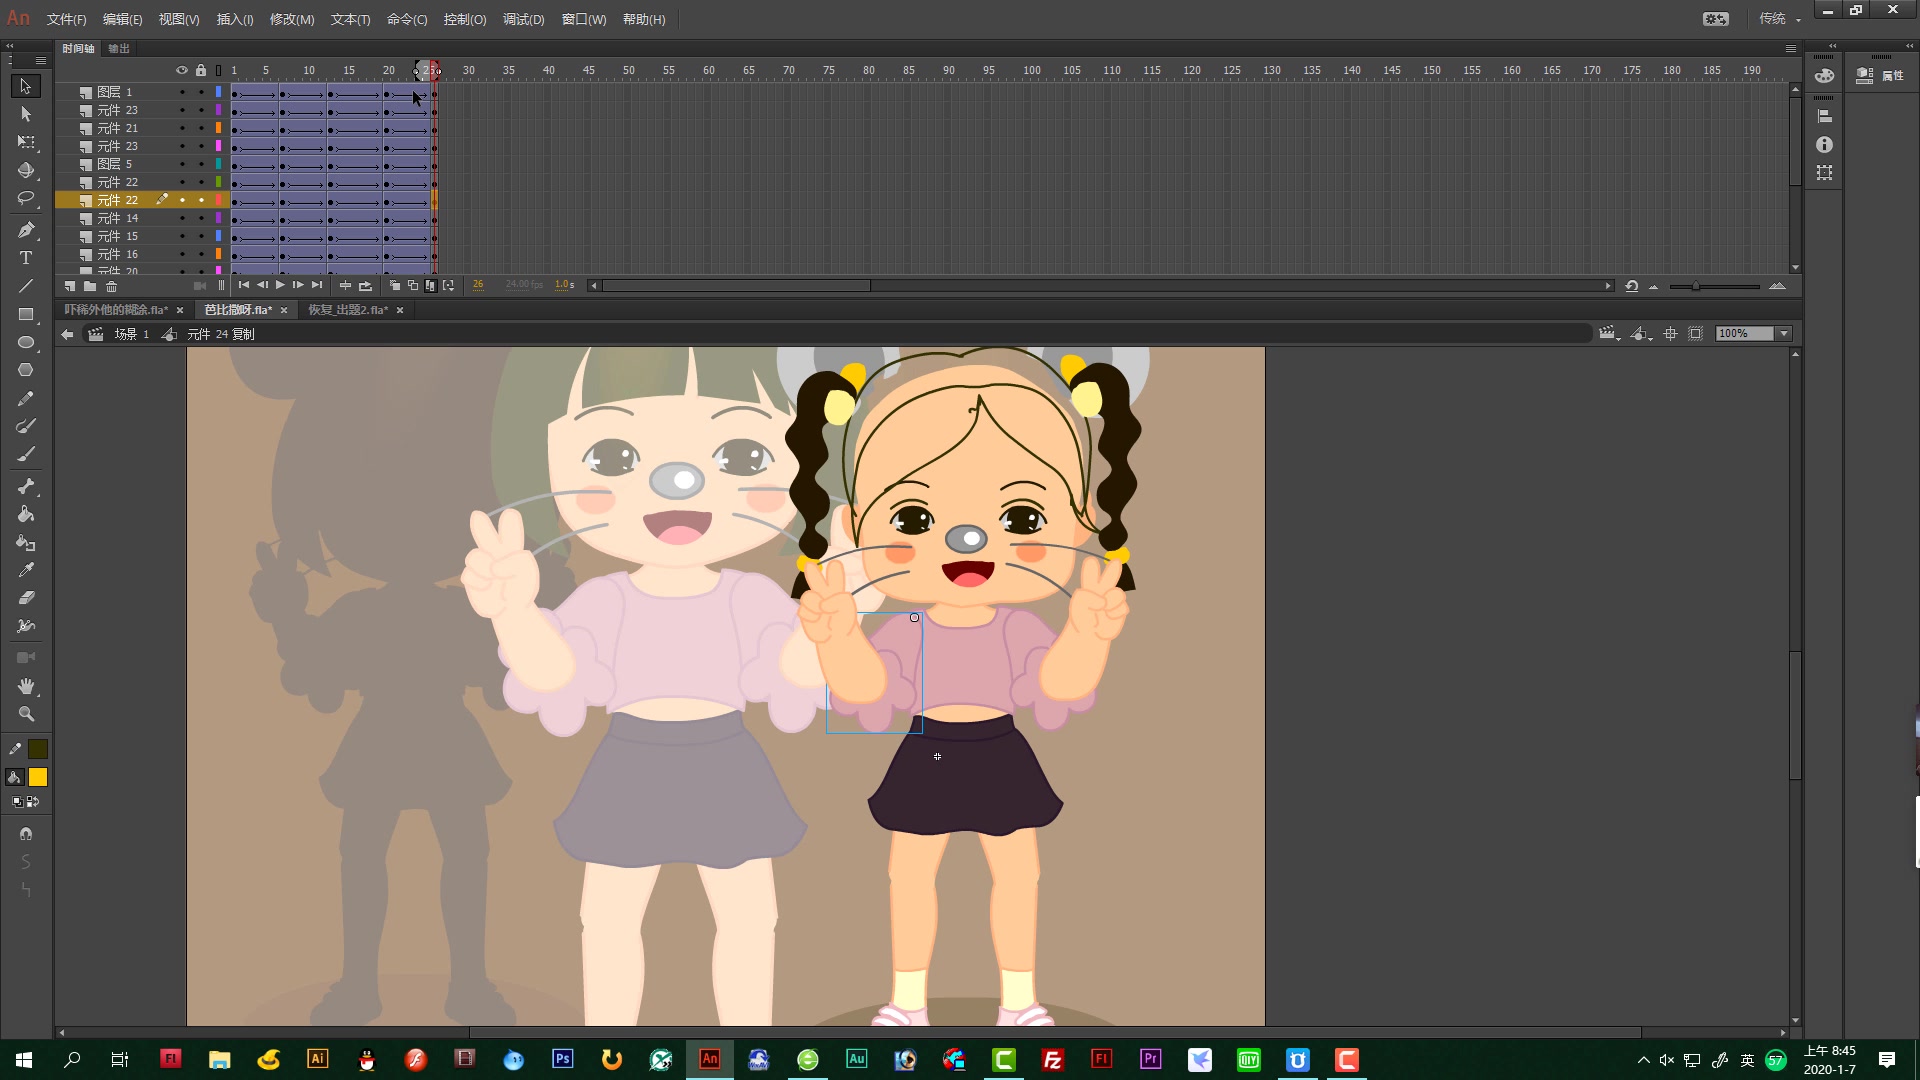Toggle lock dot for 图层 1 layer
The height and width of the screenshot is (1080, 1920).
[x=201, y=92]
